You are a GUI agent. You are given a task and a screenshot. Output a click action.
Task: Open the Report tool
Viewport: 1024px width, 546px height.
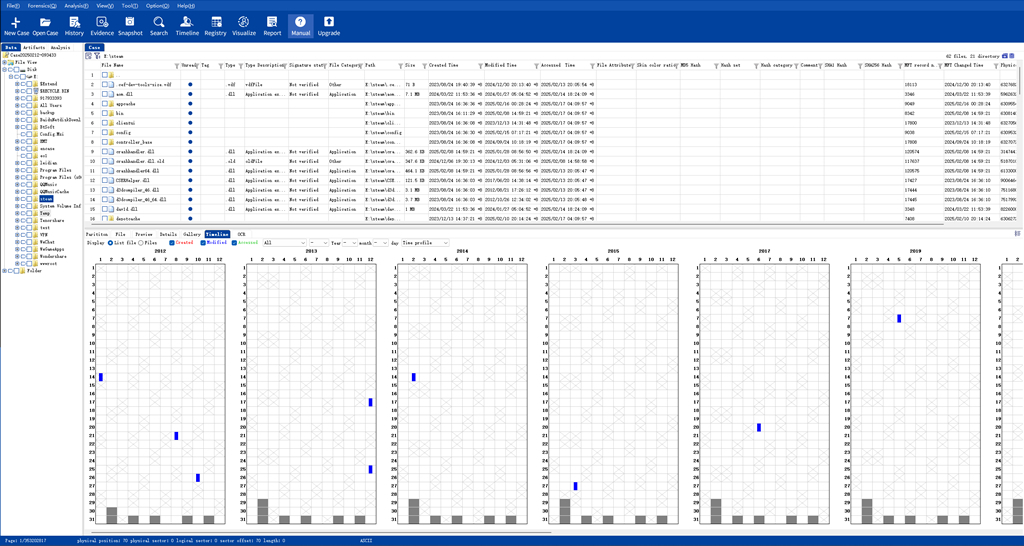point(272,25)
